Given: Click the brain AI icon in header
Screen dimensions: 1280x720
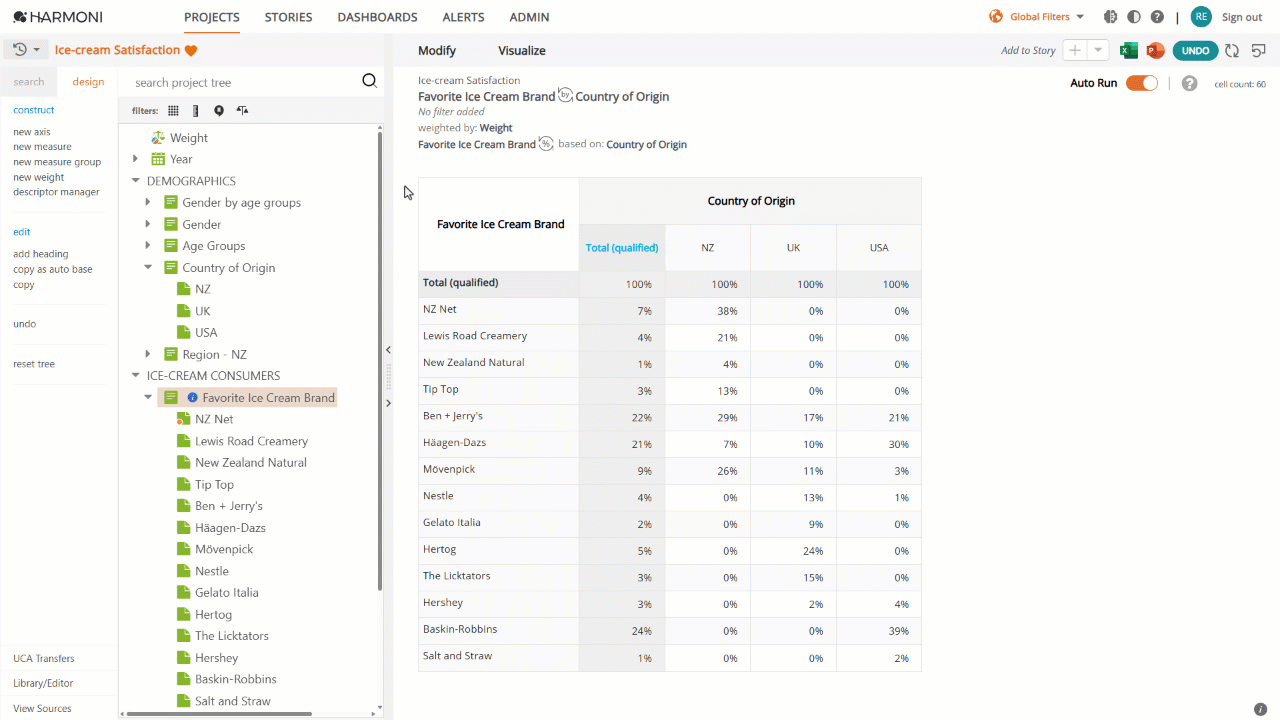Looking at the screenshot, I should click(x=1110, y=17).
